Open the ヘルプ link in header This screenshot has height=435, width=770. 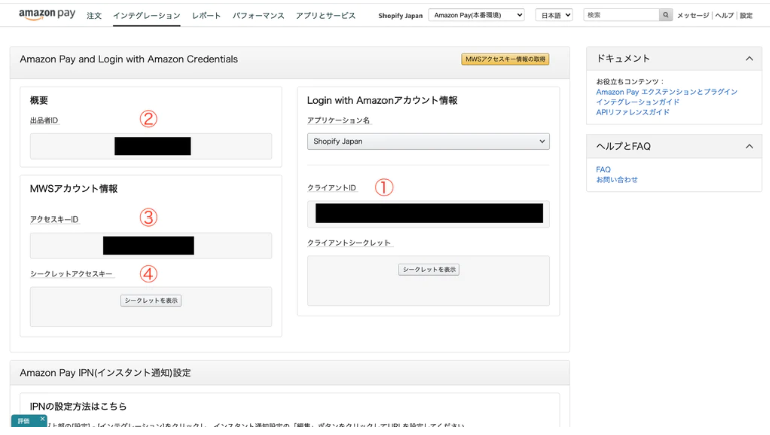[724, 16]
